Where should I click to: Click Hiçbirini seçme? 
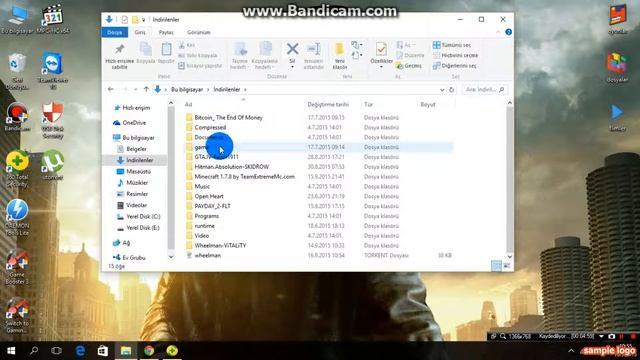point(456,55)
